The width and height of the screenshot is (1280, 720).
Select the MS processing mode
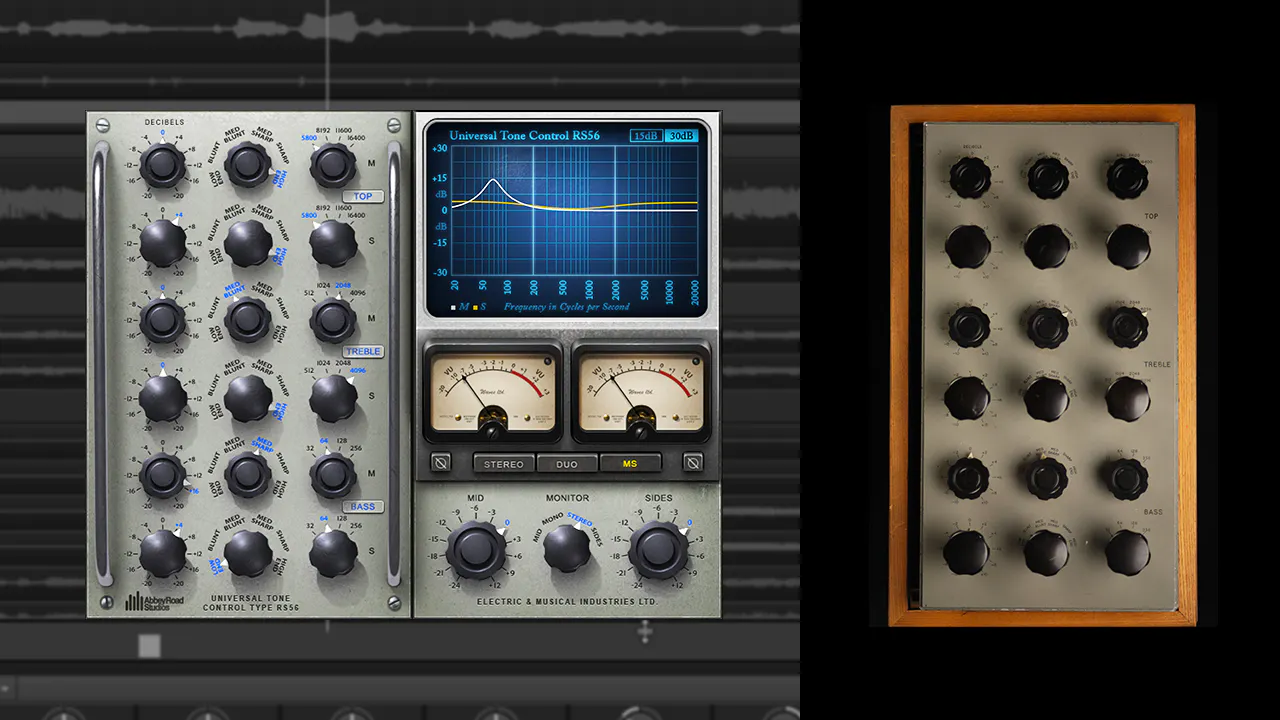pos(630,464)
